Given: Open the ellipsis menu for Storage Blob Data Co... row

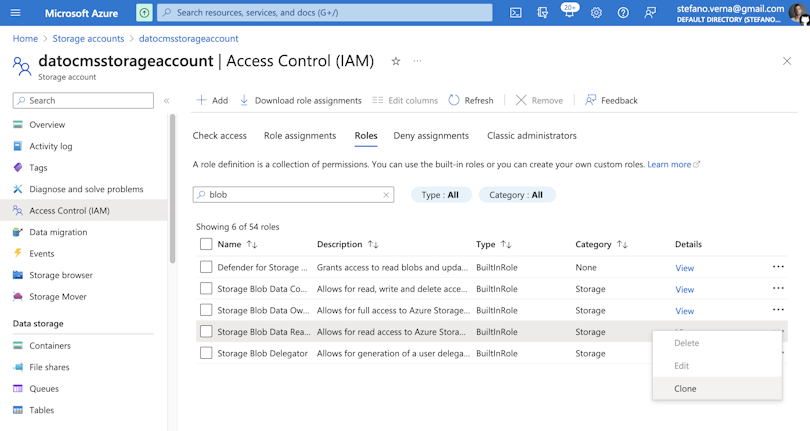Looking at the screenshot, I should 778,288.
